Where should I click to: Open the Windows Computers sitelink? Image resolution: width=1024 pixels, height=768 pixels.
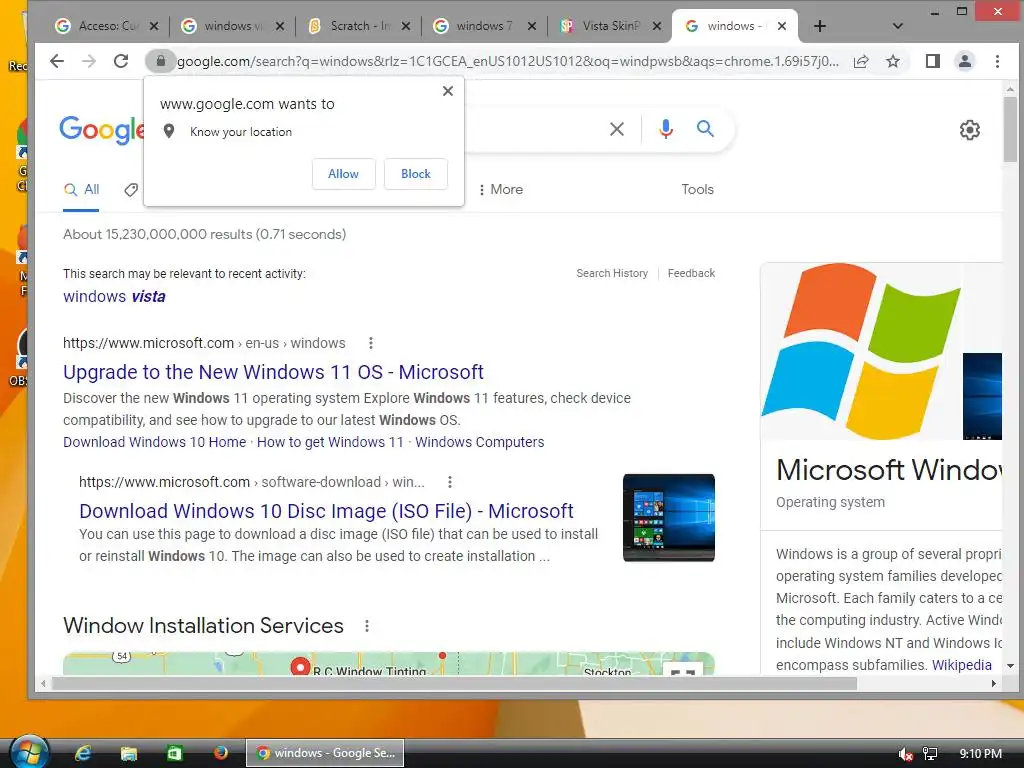pyautogui.click(x=479, y=442)
